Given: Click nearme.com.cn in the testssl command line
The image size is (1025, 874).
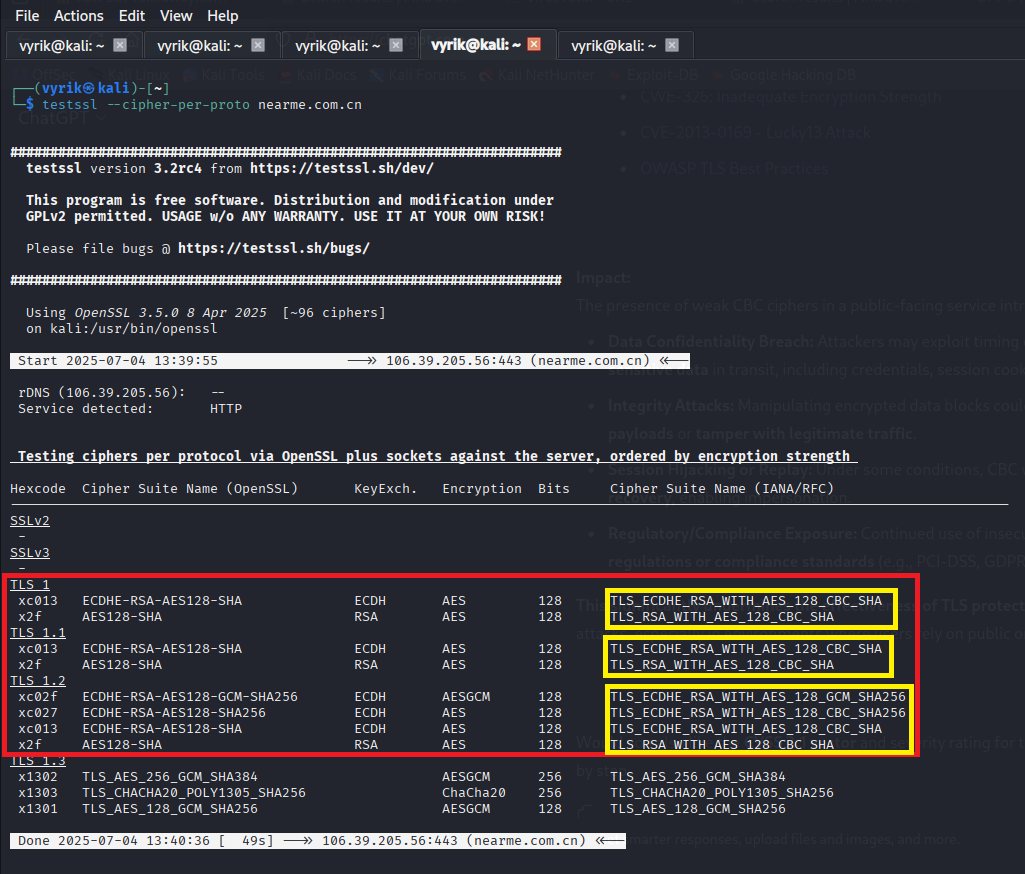Looking at the screenshot, I should (x=310, y=104).
